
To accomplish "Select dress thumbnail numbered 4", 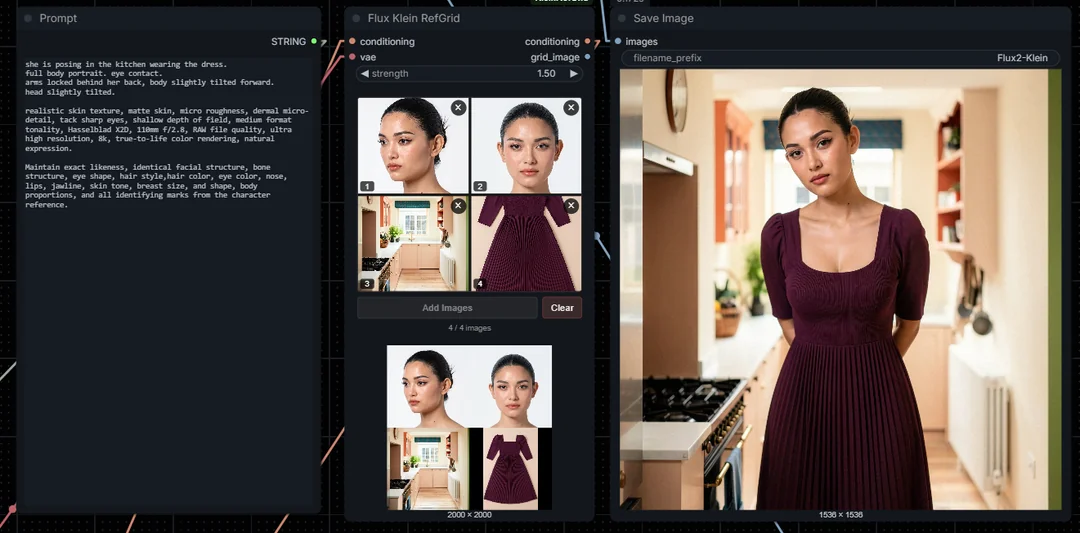I will (x=526, y=243).
